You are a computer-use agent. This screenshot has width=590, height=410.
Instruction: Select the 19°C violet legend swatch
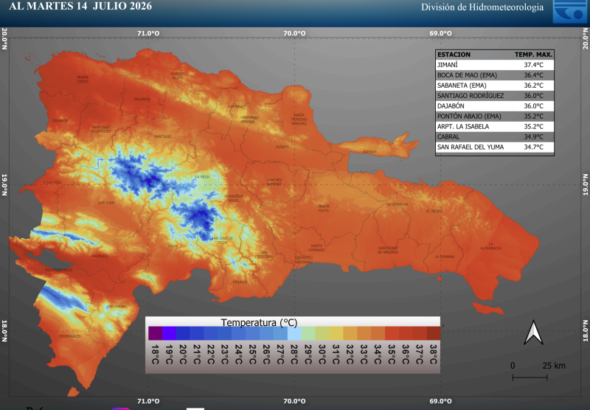[x=169, y=333]
